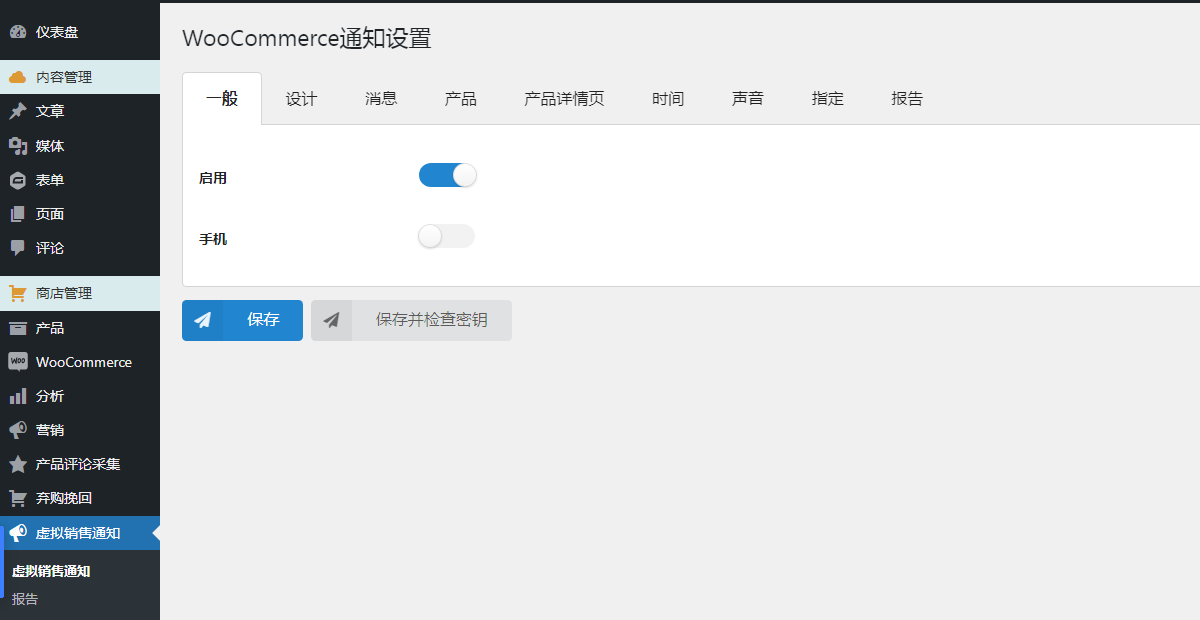Open 媒体 library from sidebar
The height and width of the screenshot is (620, 1200).
tap(80, 146)
